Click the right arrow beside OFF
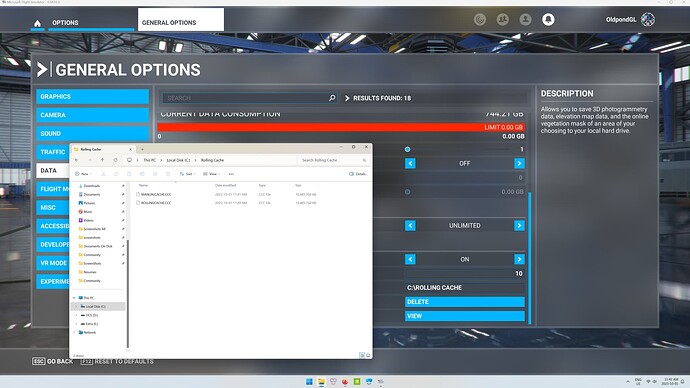Image resolution: width=690 pixels, height=388 pixels. tap(519, 164)
